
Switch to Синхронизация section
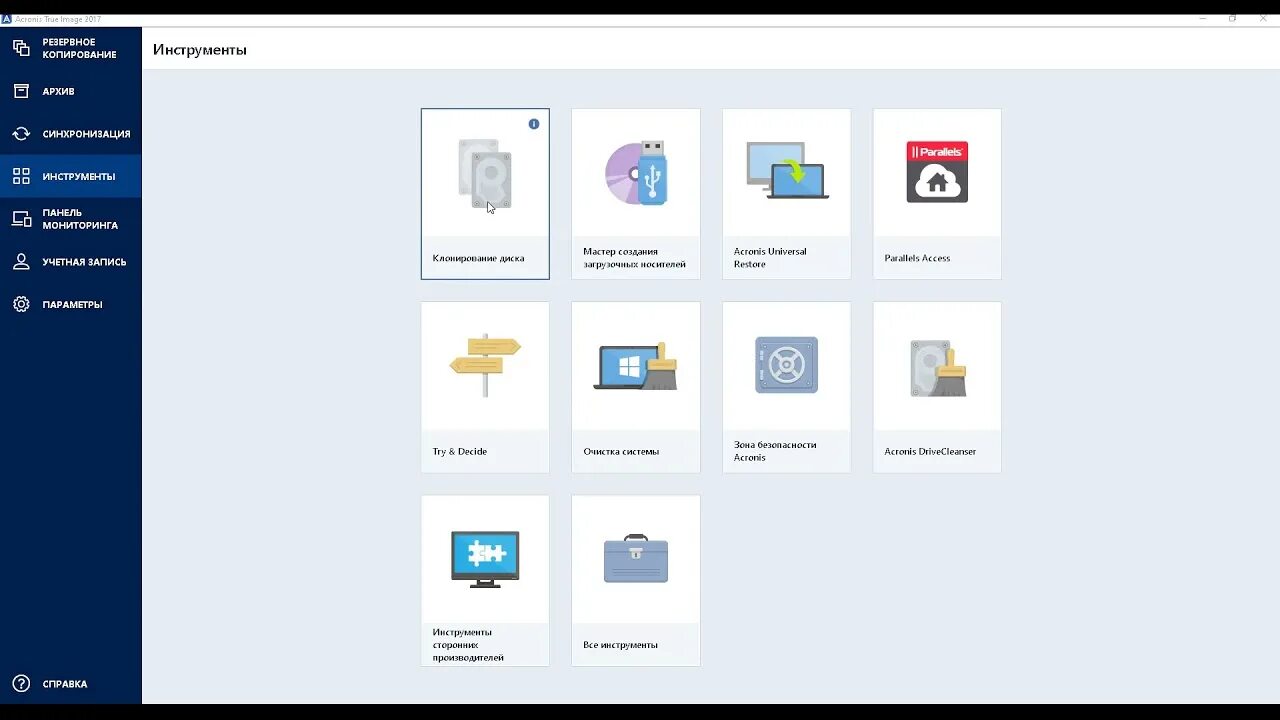pos(86,134)
